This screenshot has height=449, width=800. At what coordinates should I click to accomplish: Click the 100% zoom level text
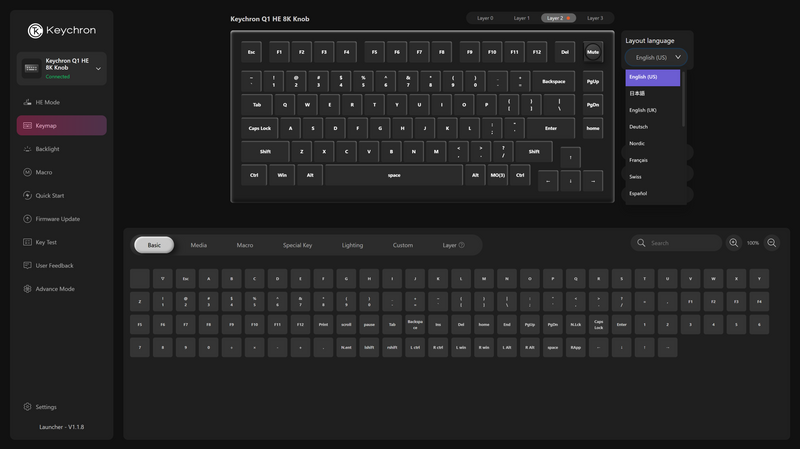click(x=753, y=243)
